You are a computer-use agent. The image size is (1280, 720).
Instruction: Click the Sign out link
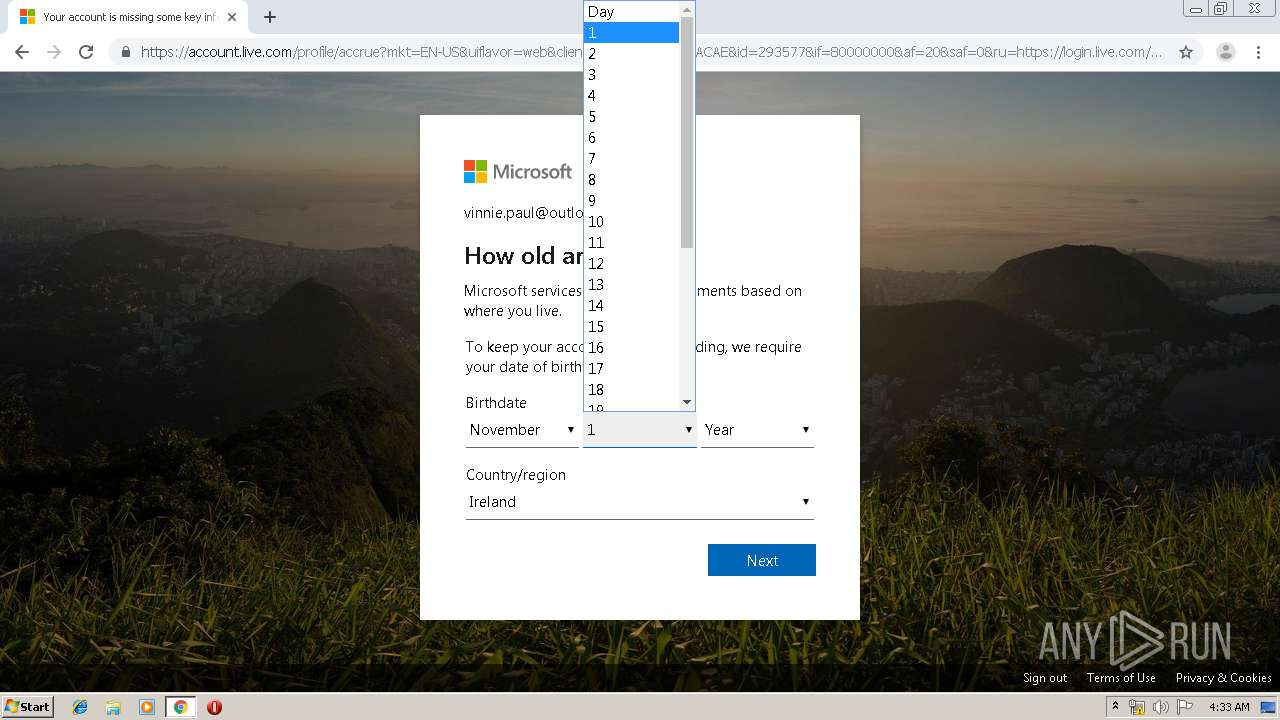1045,678
